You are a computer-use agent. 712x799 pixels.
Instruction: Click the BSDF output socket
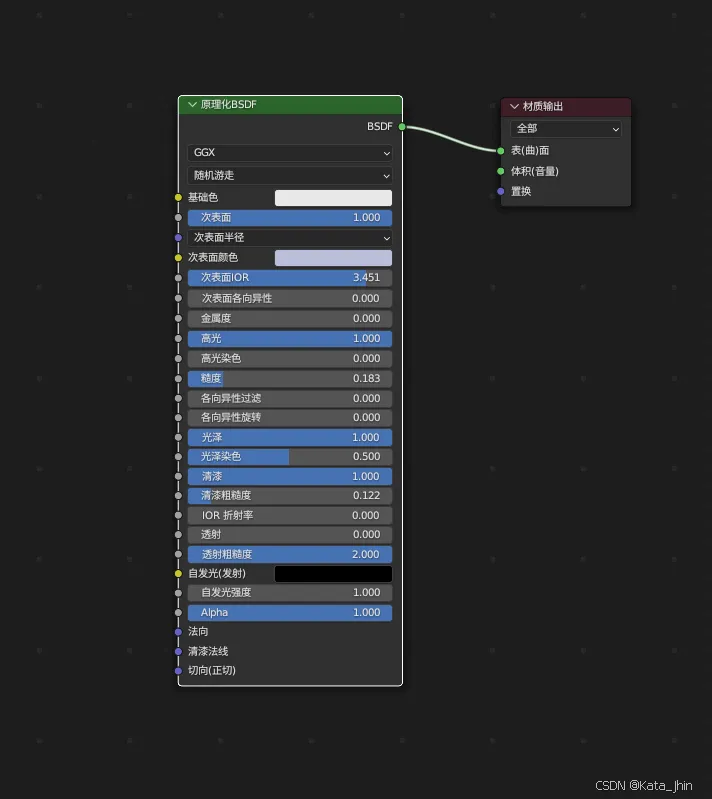[402, 127]
